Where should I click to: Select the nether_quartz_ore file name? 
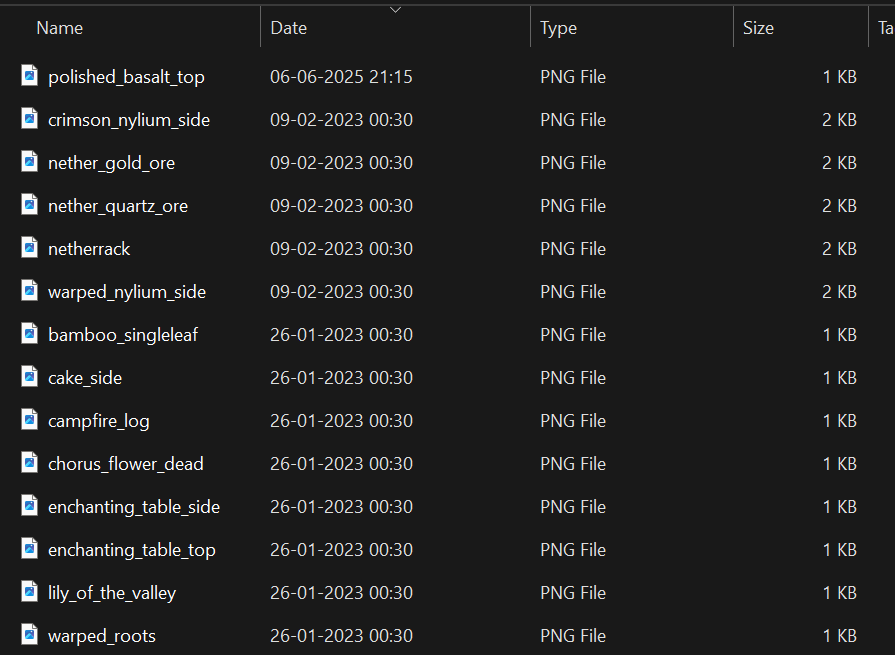118,206
